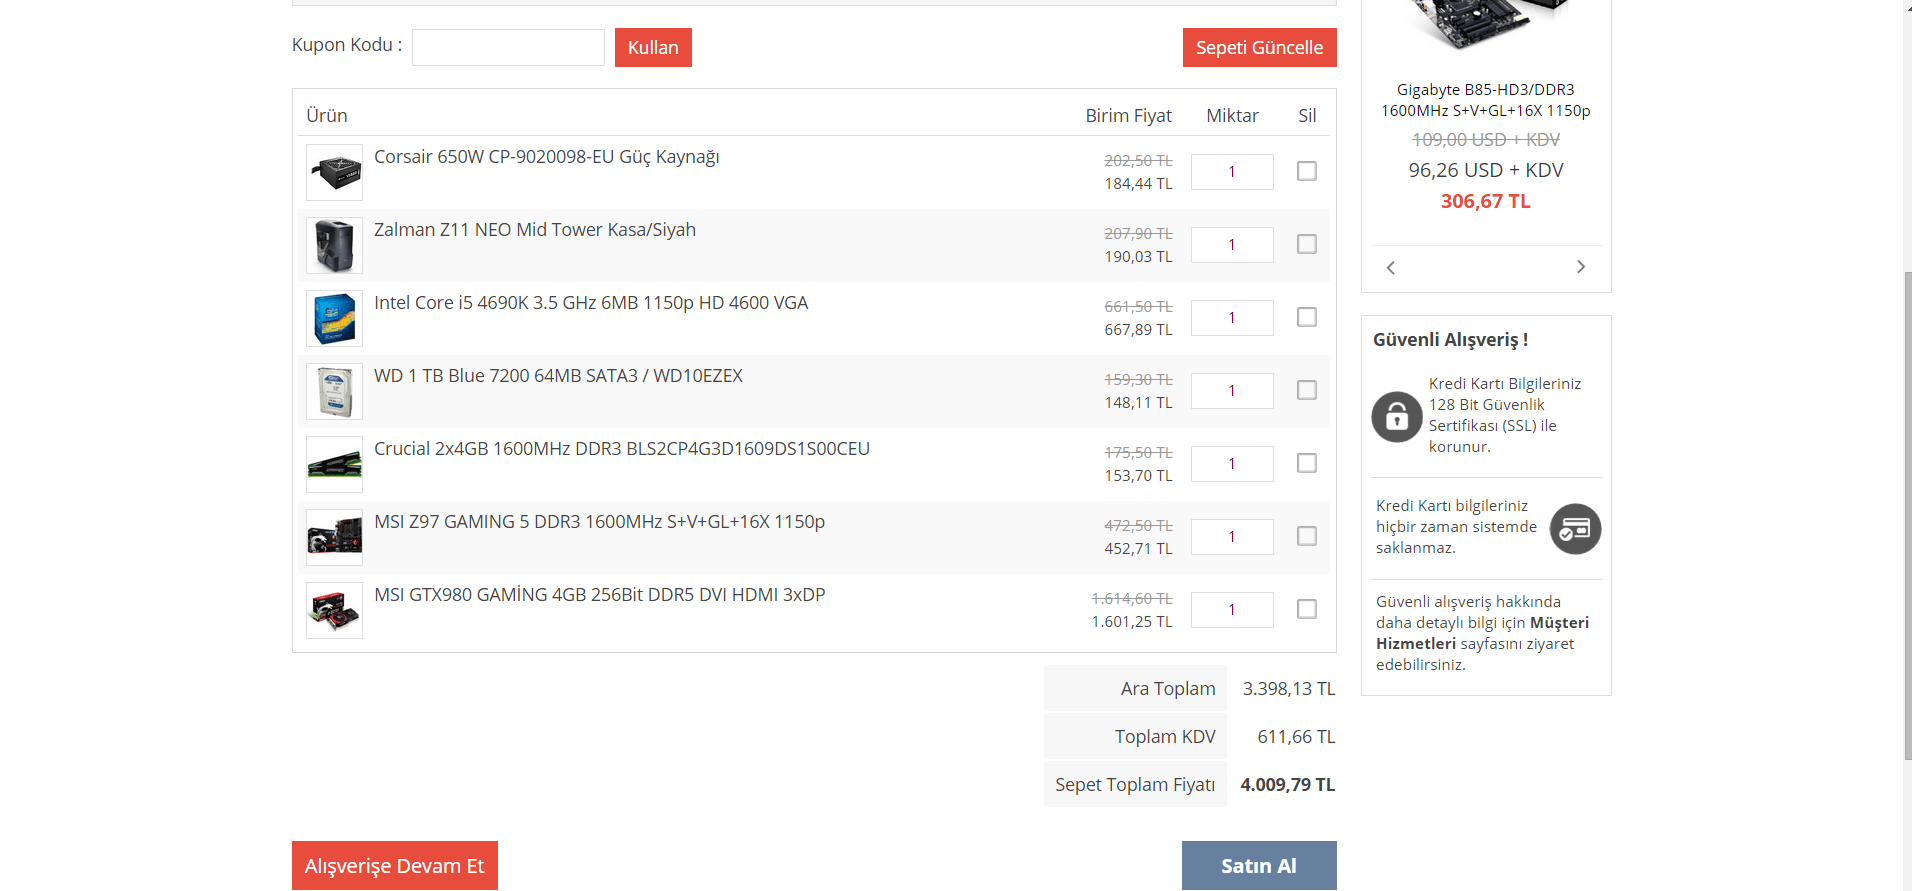Click the Miktar column header
1912x891 pixels.
[x=1233, y=116]
